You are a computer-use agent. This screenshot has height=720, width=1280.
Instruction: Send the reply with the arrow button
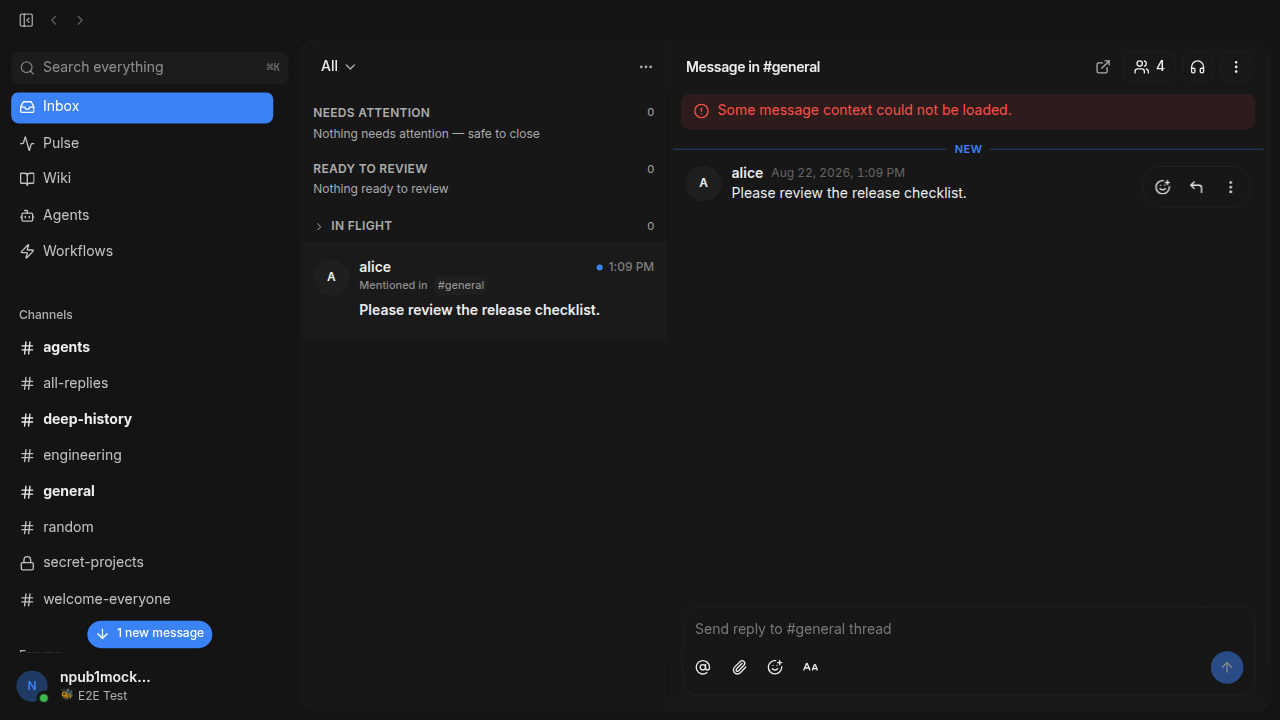pos(1227,667)
